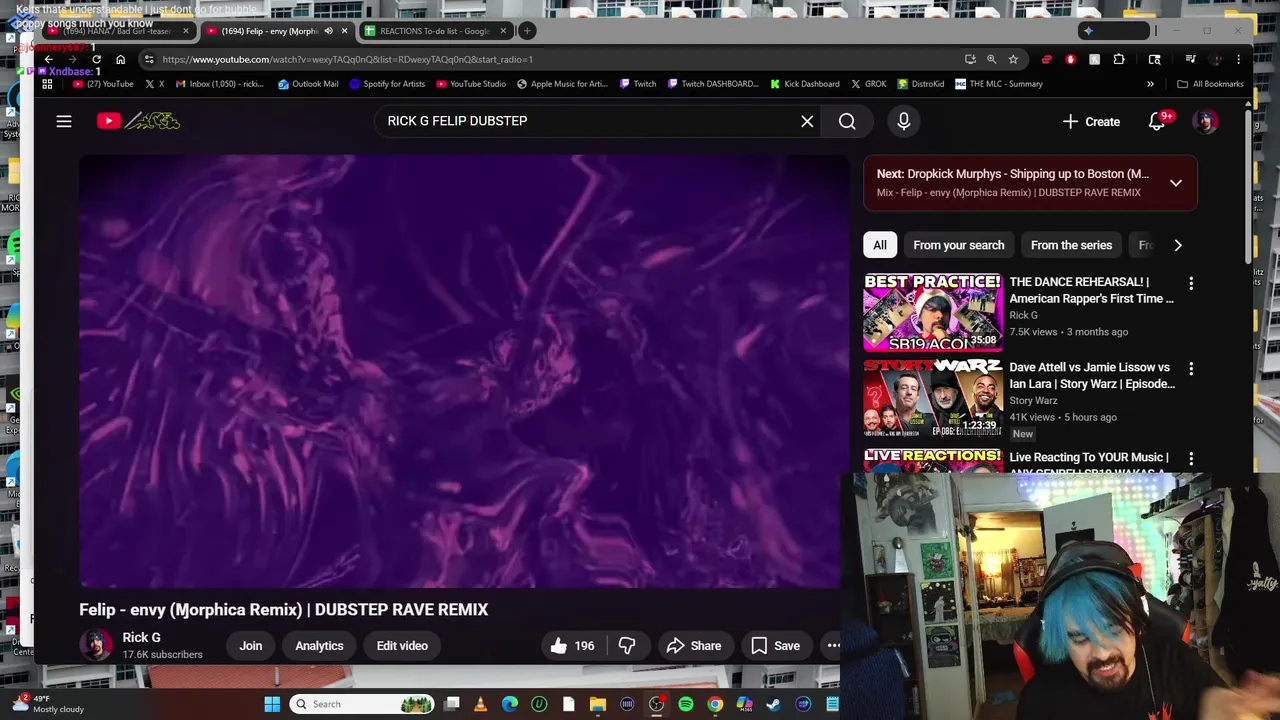Dislike the Felip envy video

[x=627, y=646]
